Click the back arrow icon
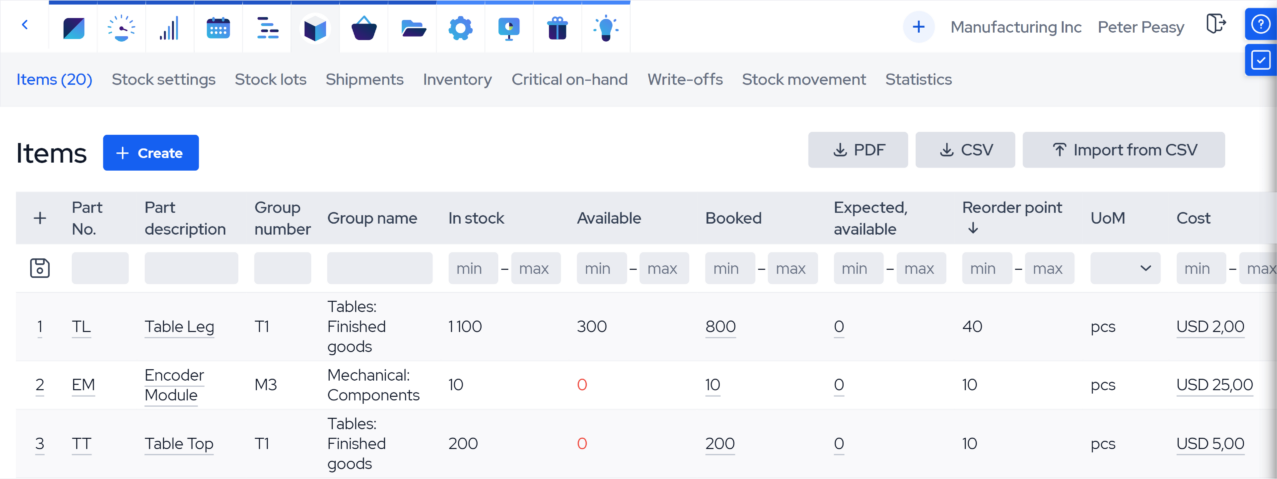Image resolution: width=1277 pixels, height=479 pixels. point(25,27)
